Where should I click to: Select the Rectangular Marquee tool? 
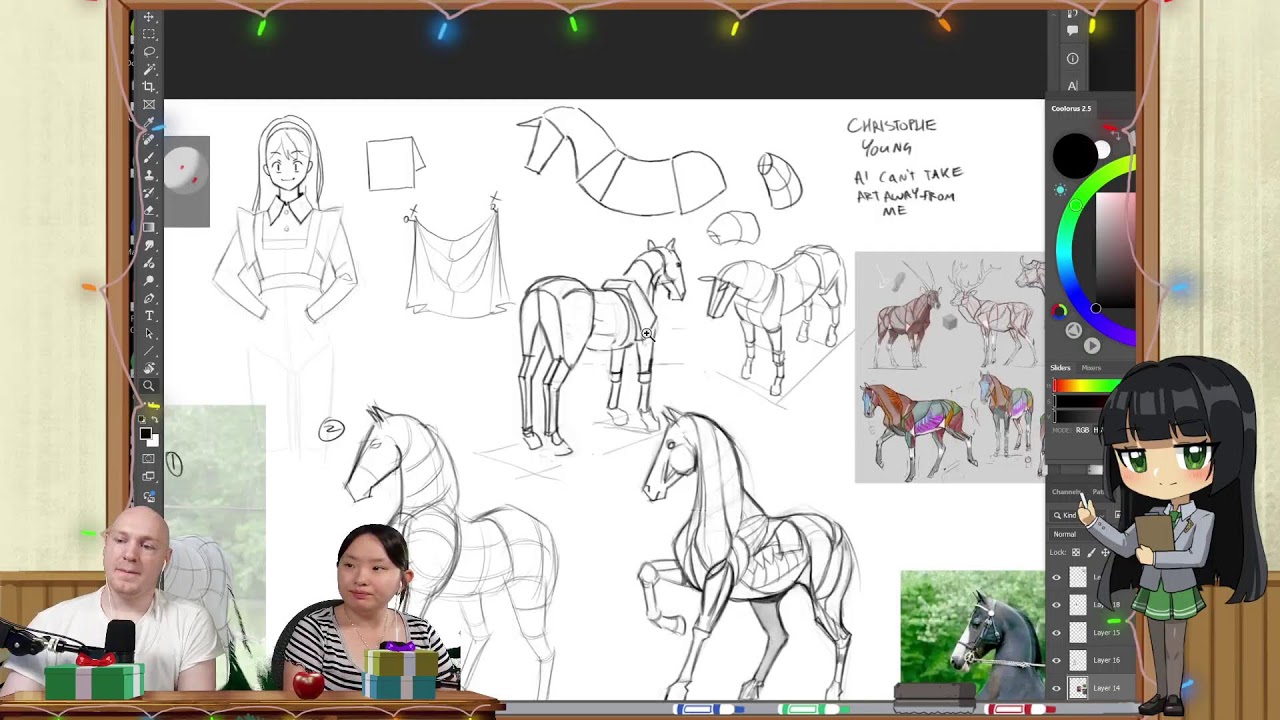click(x=149, y=33)
